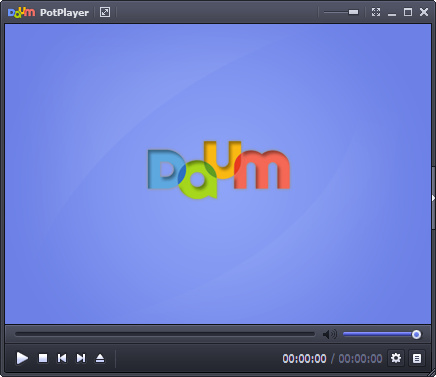Screen dimensions: 436x377
Task: Start playback with the Play button
Action: click(22, 358)
